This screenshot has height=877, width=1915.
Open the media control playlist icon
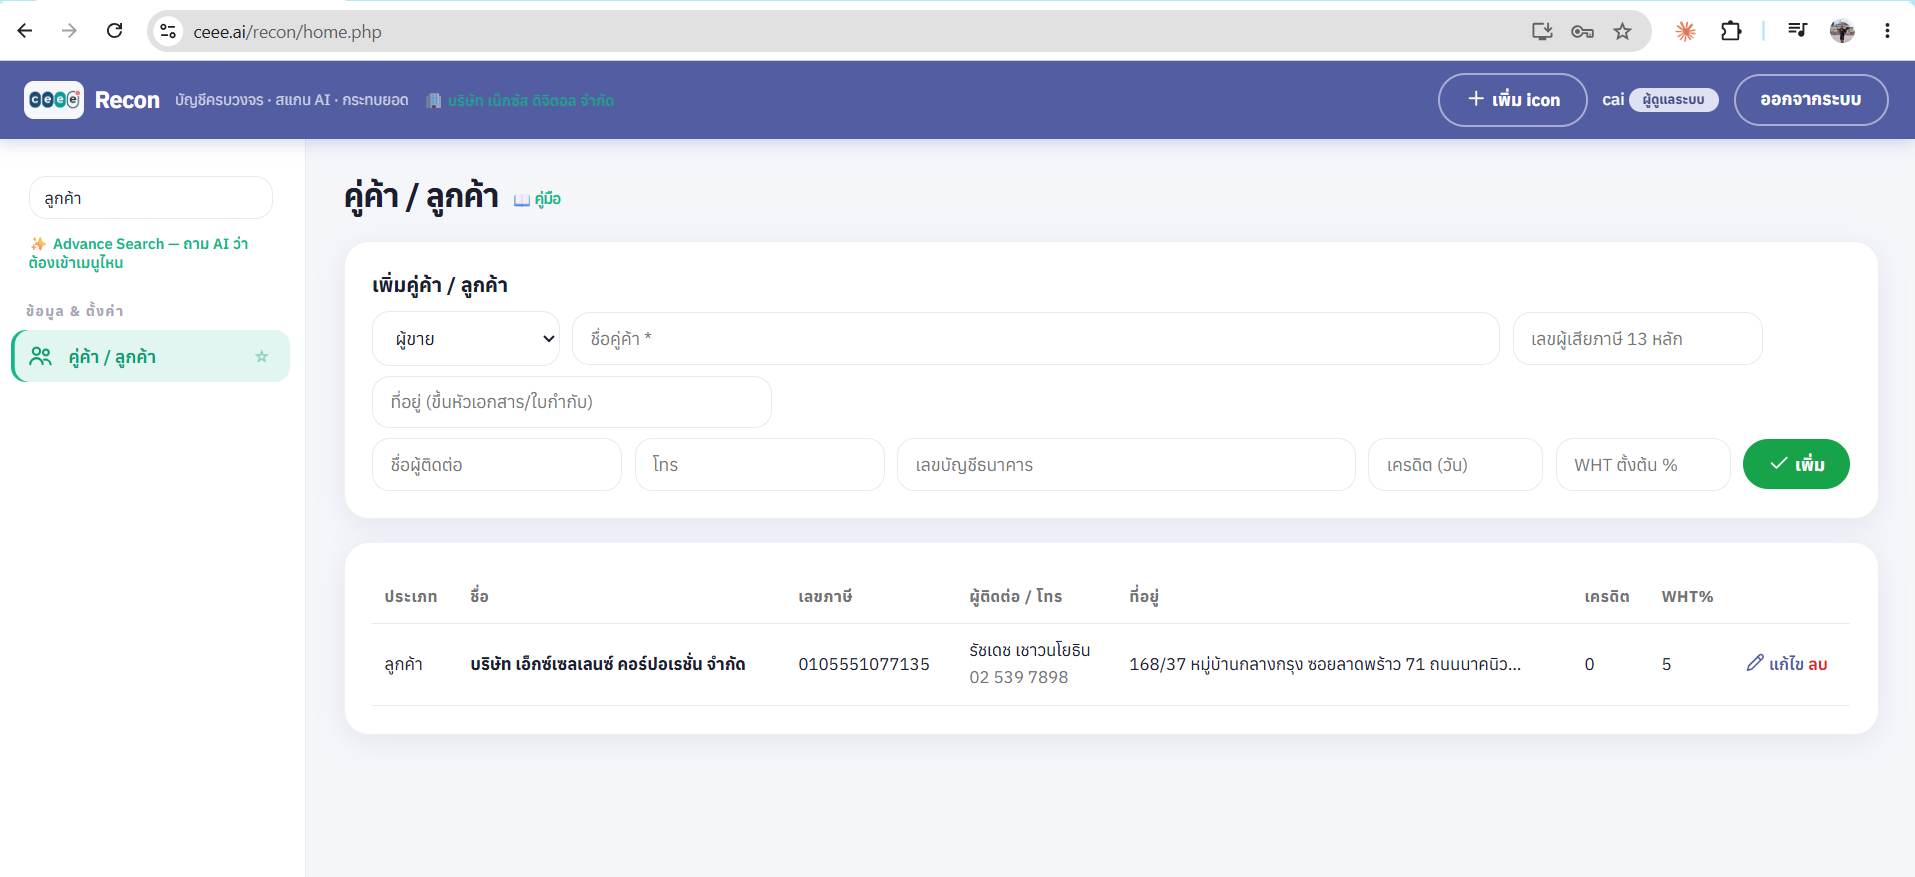pyautogui.click(x=1797, y=31)
